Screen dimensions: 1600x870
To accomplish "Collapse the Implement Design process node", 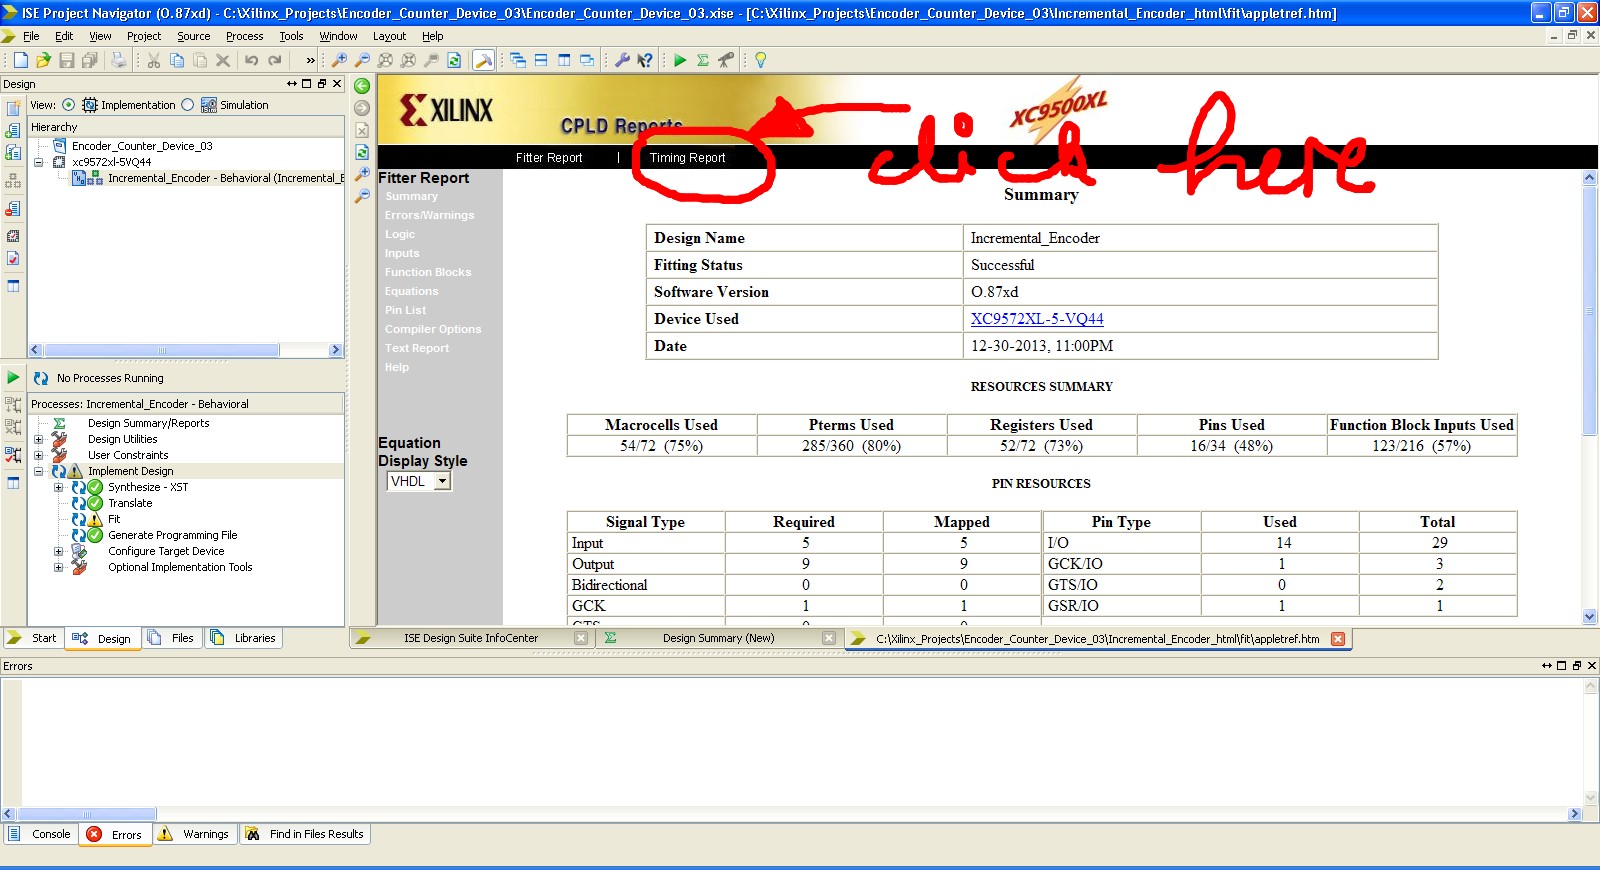I will [39, 471].
